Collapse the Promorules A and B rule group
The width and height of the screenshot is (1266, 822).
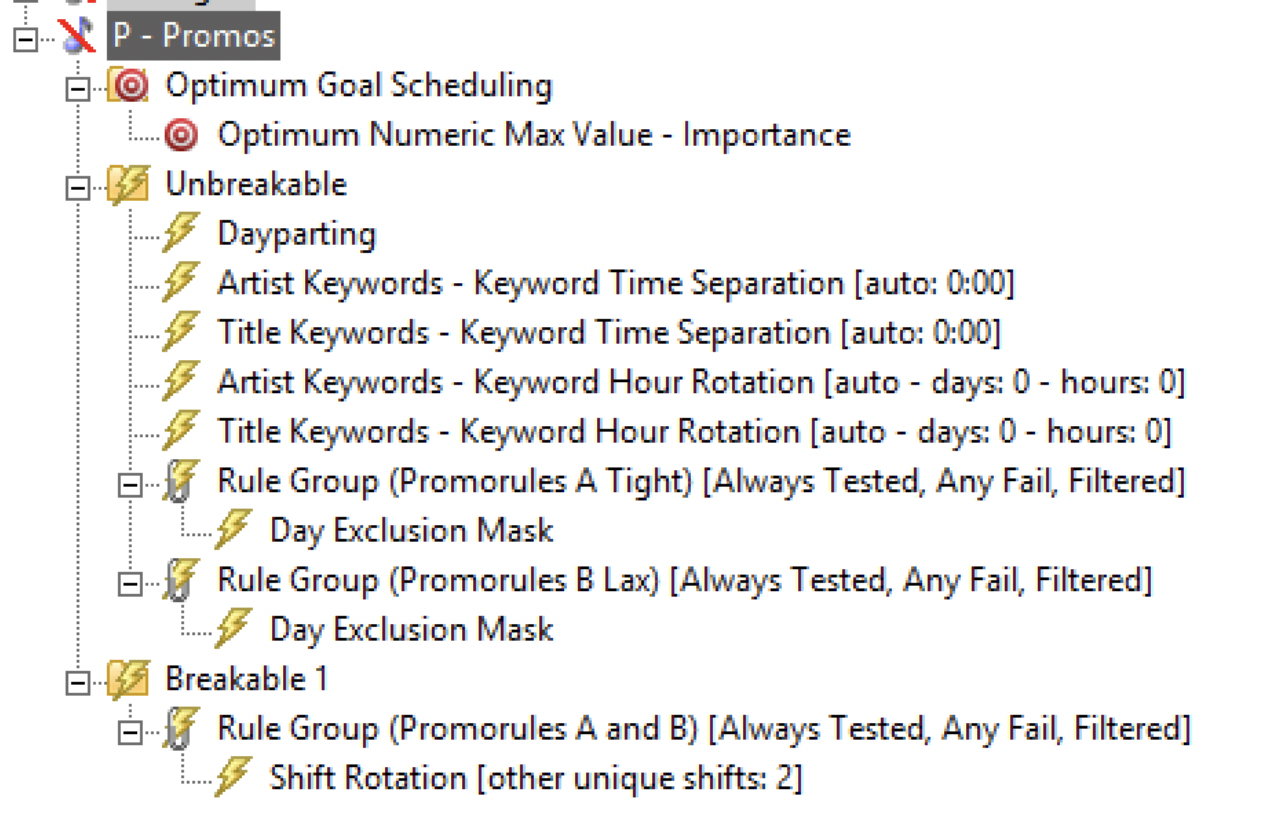[x=130, y=732]
